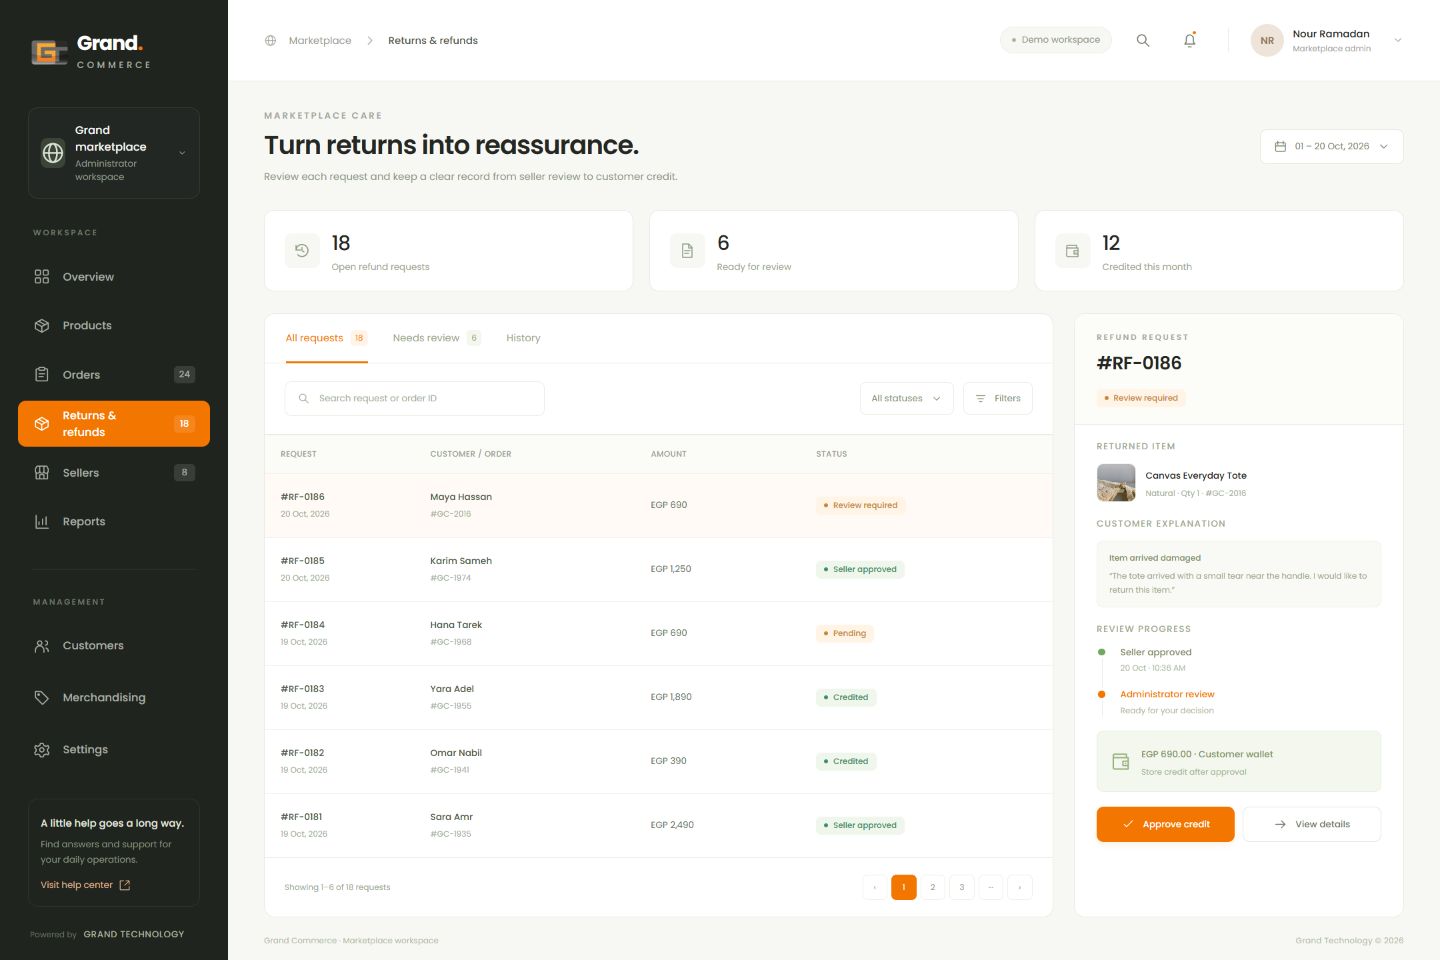This screenshot has height=960, width=1440.
Task: Select request row #RF-0183
Action: [x=659, y=697]
